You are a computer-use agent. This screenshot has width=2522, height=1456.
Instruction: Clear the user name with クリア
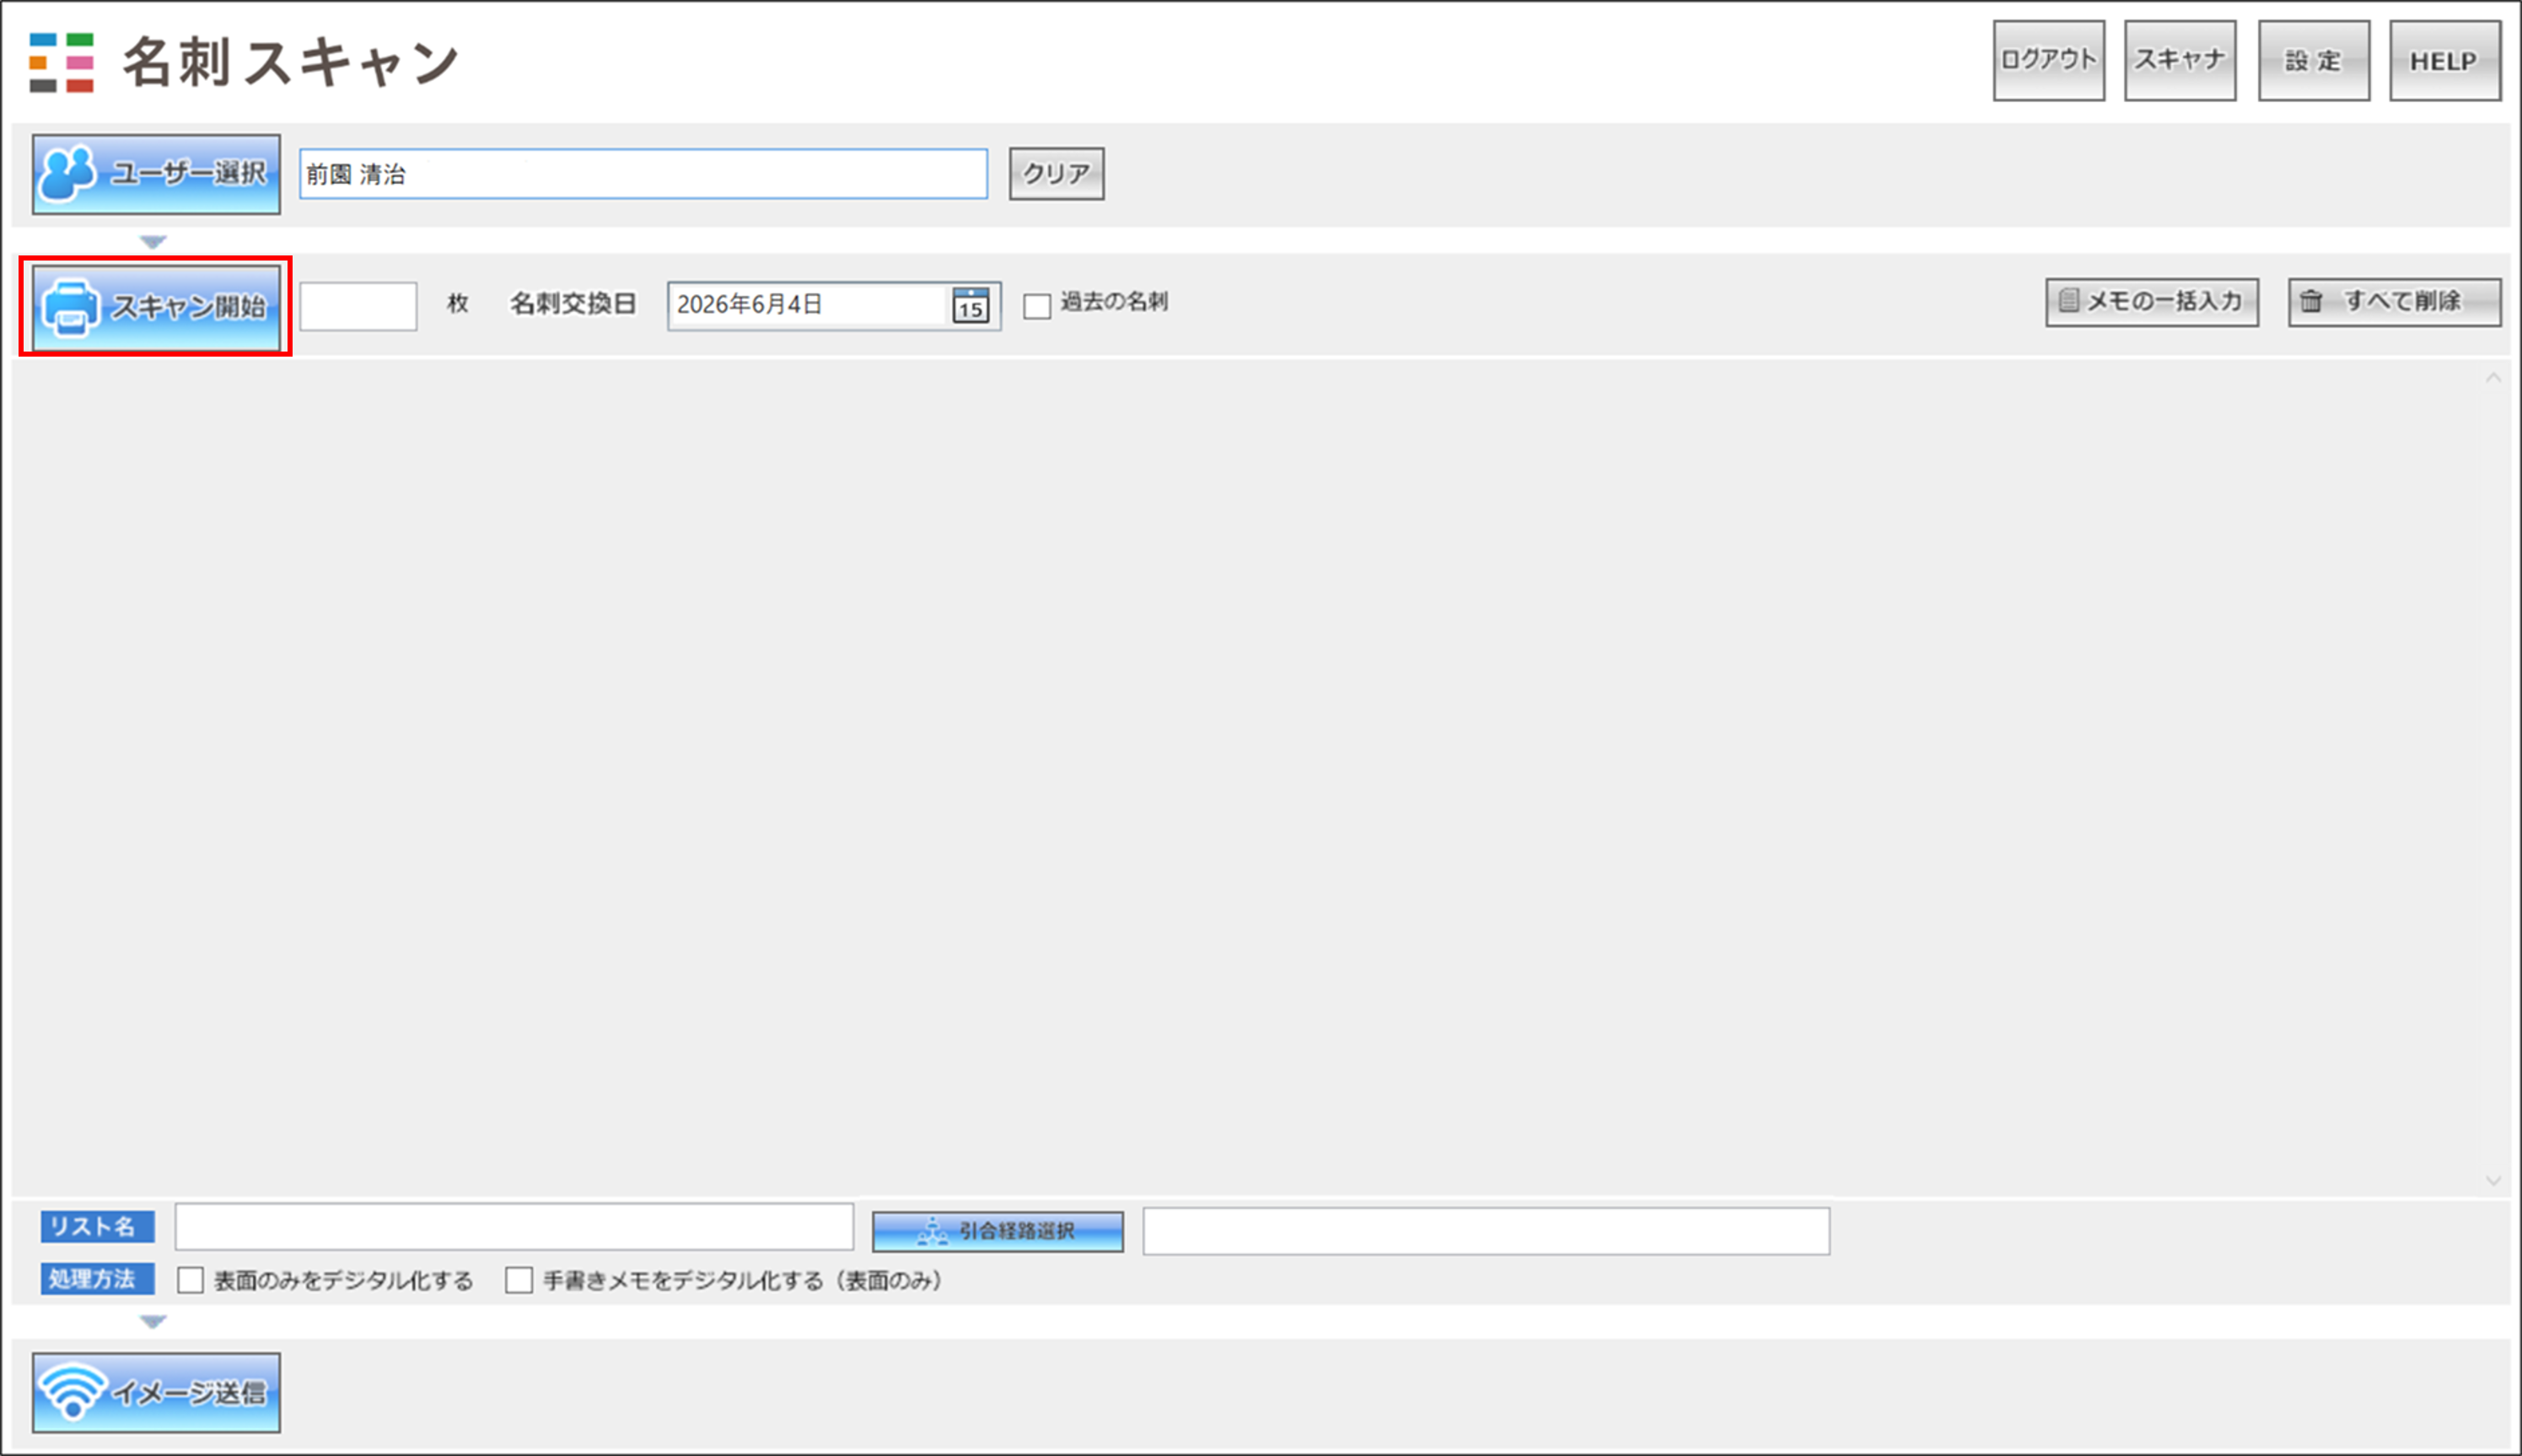click(1056, 174)
